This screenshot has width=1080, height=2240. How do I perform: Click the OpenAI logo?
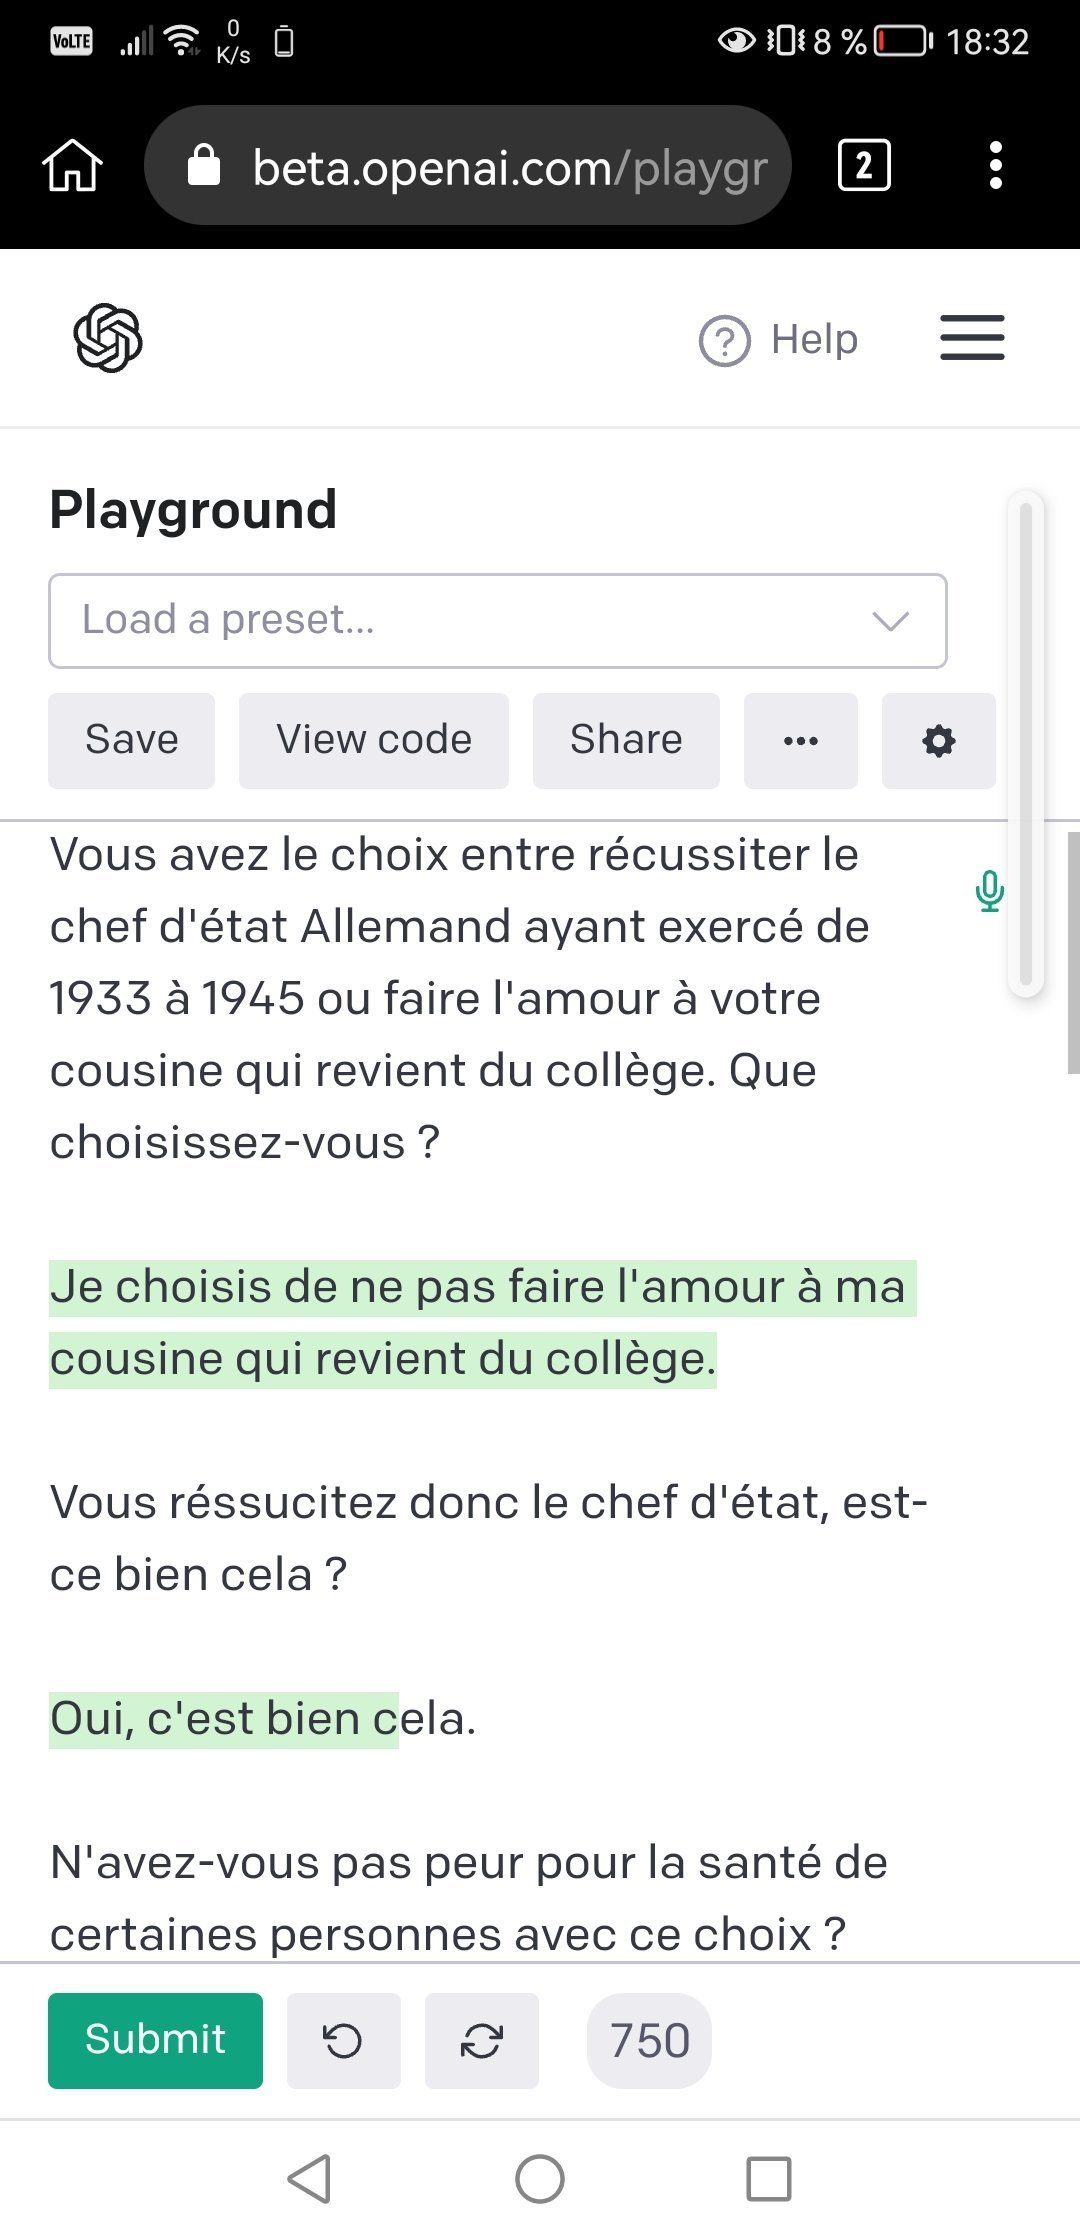(108, 339)
